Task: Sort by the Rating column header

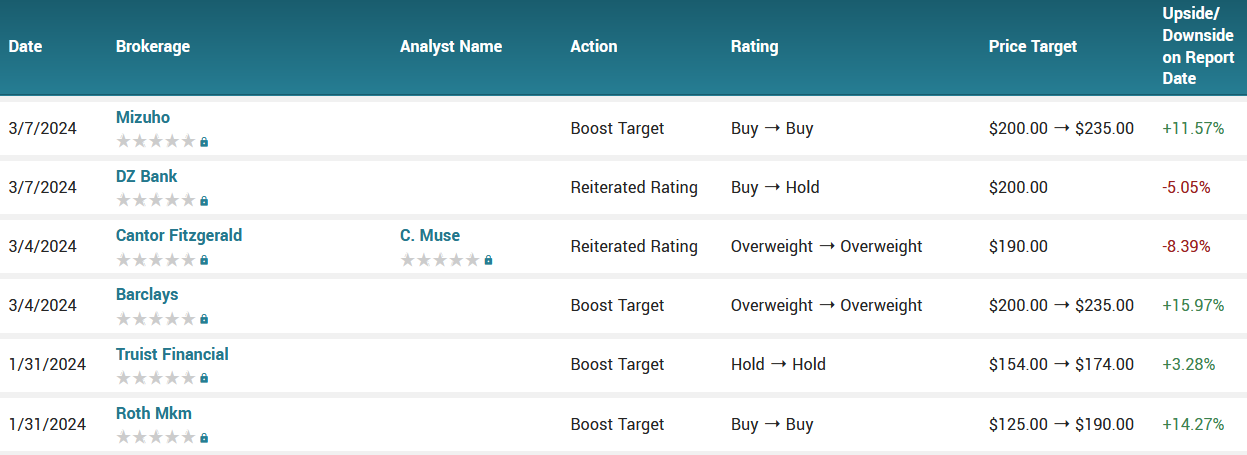Action: (755, 46)
